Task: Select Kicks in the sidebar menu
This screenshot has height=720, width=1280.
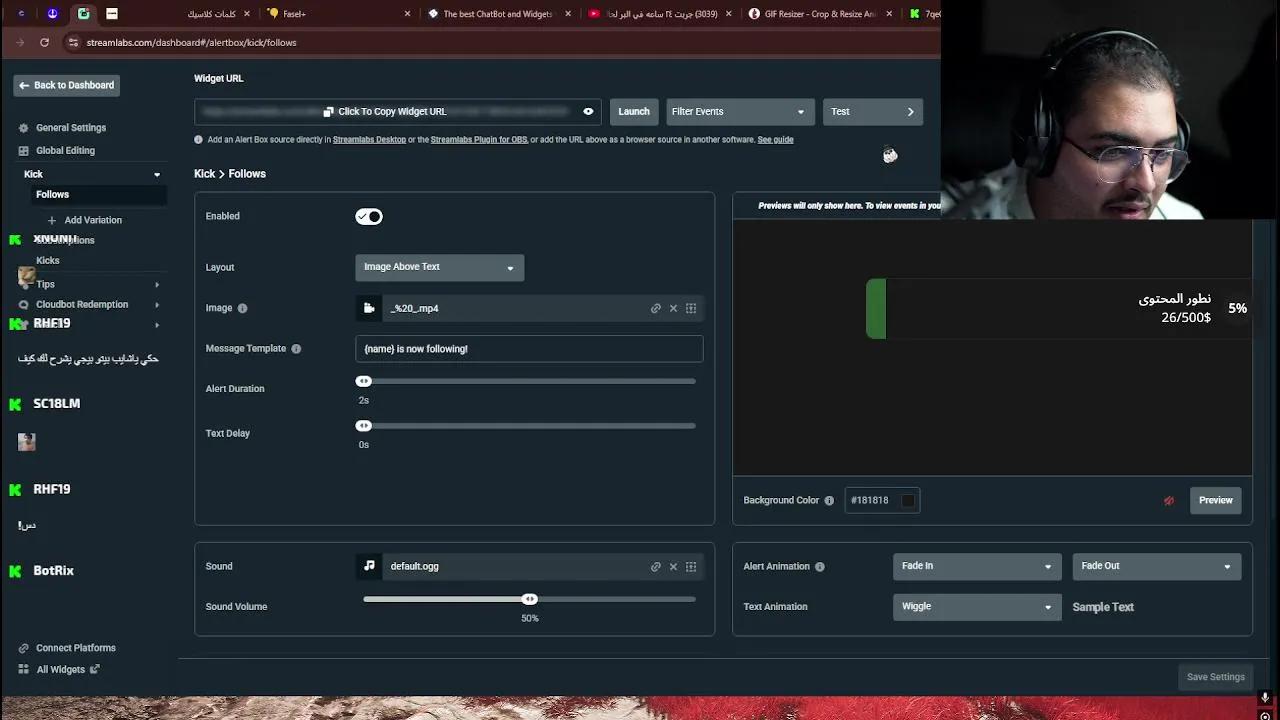Action: click(x=48, y=261)
